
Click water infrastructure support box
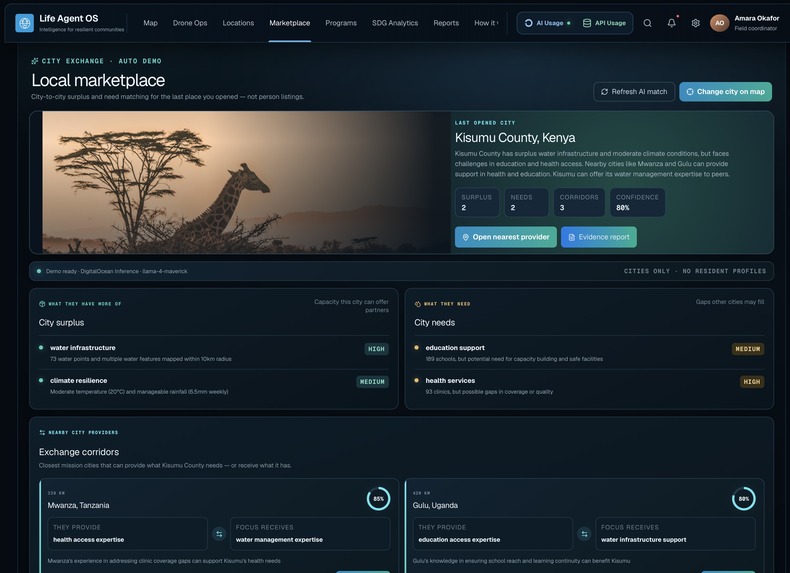click(x=676, y=534)
